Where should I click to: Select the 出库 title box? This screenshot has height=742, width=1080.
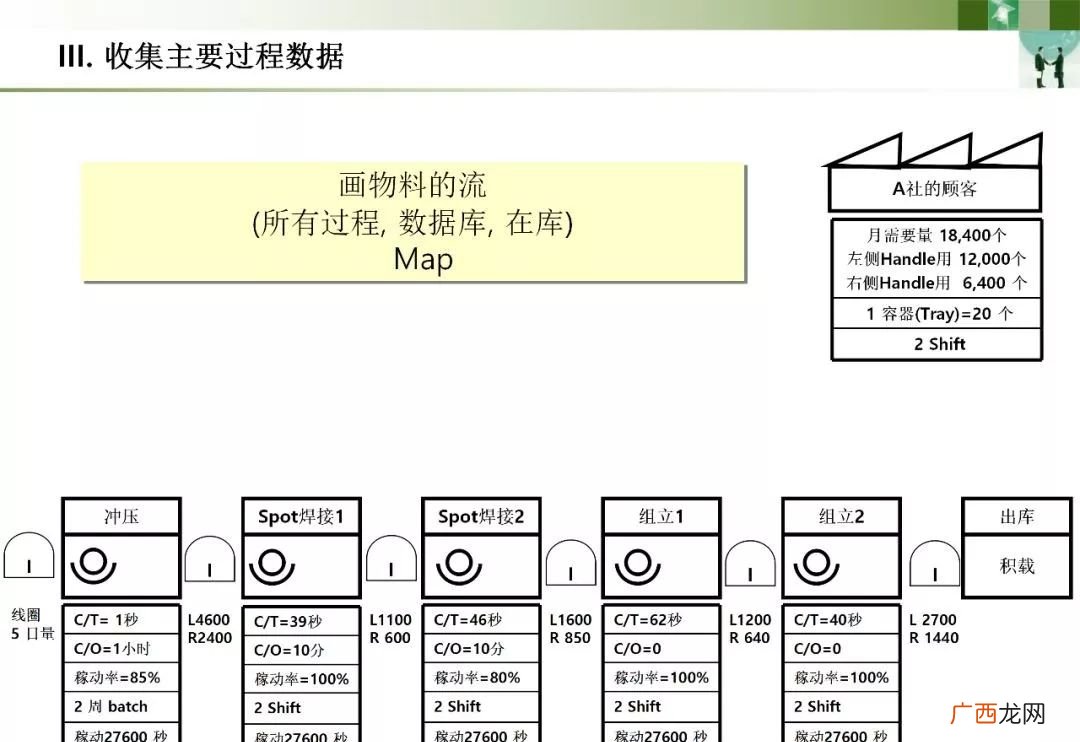point(1017,516)
